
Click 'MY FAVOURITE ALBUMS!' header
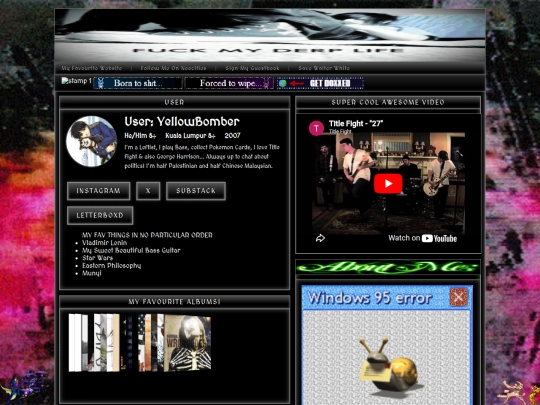click(x=174, y=302)
